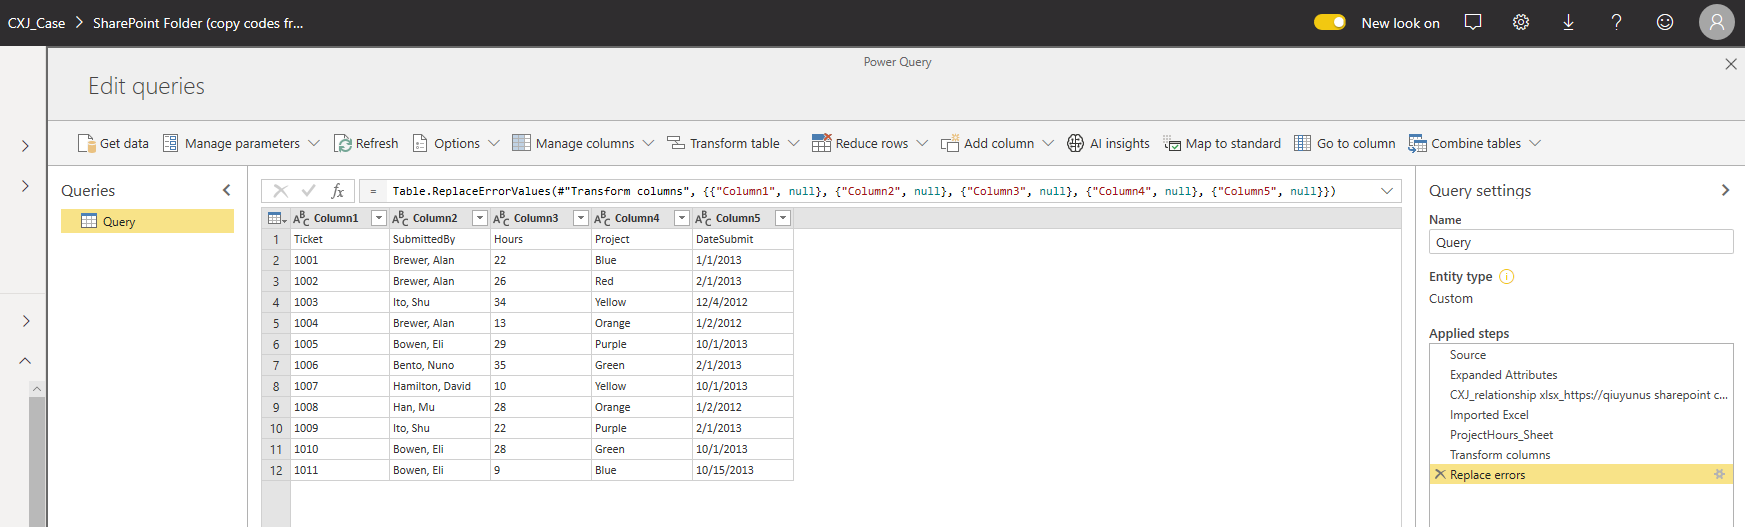Viewport: 1745px width, 527px height.
Task: Click Column3 data type ABC icon
Action: [x=501, y=218]
